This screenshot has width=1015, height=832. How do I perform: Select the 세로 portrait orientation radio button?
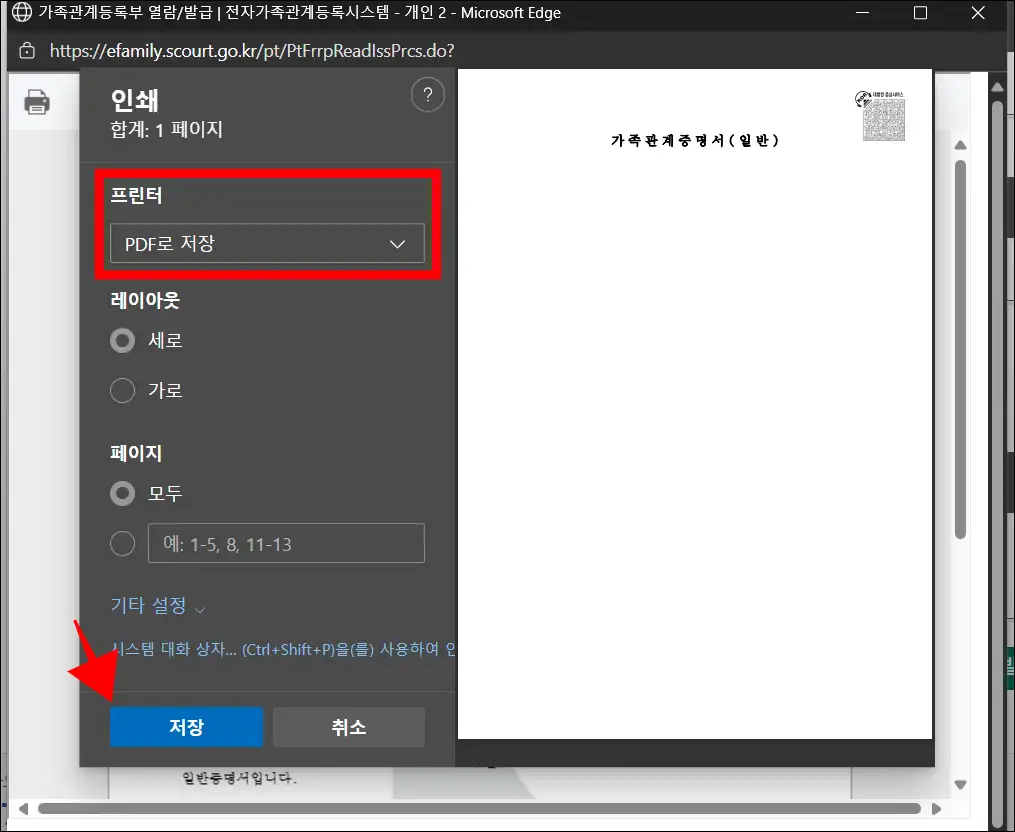point(120,340)
